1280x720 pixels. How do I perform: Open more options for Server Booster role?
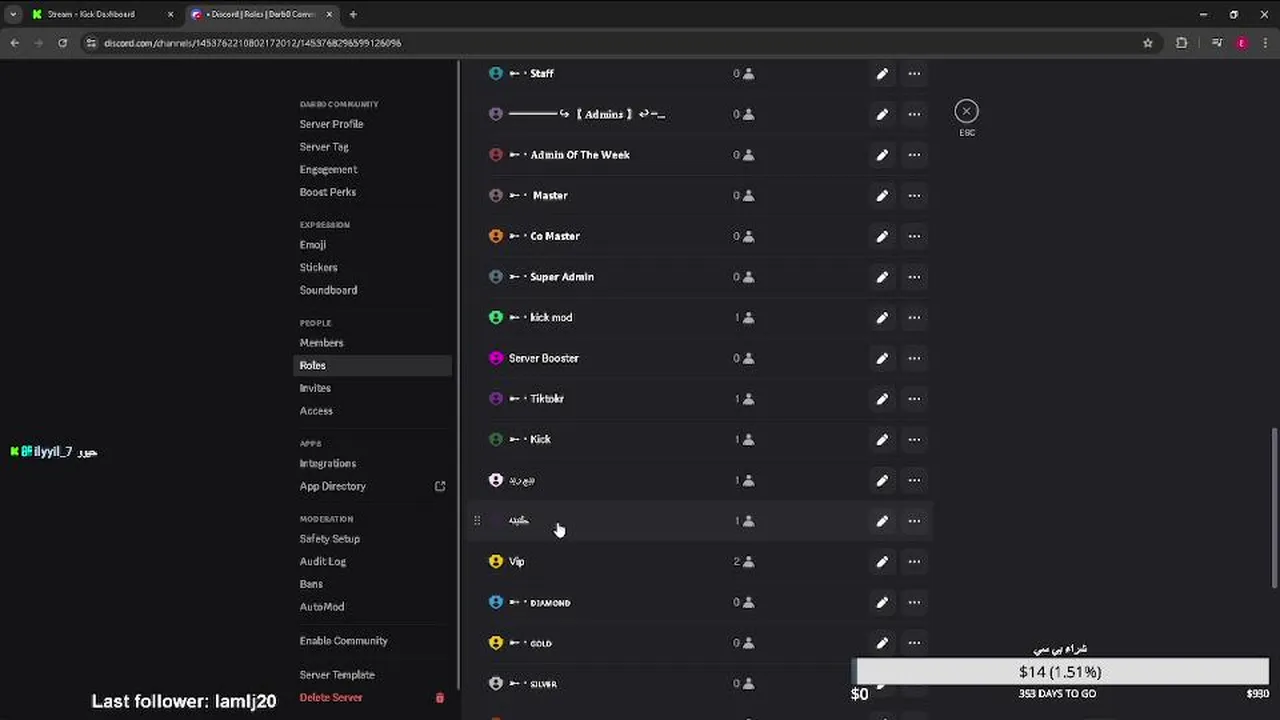(914, 358)
